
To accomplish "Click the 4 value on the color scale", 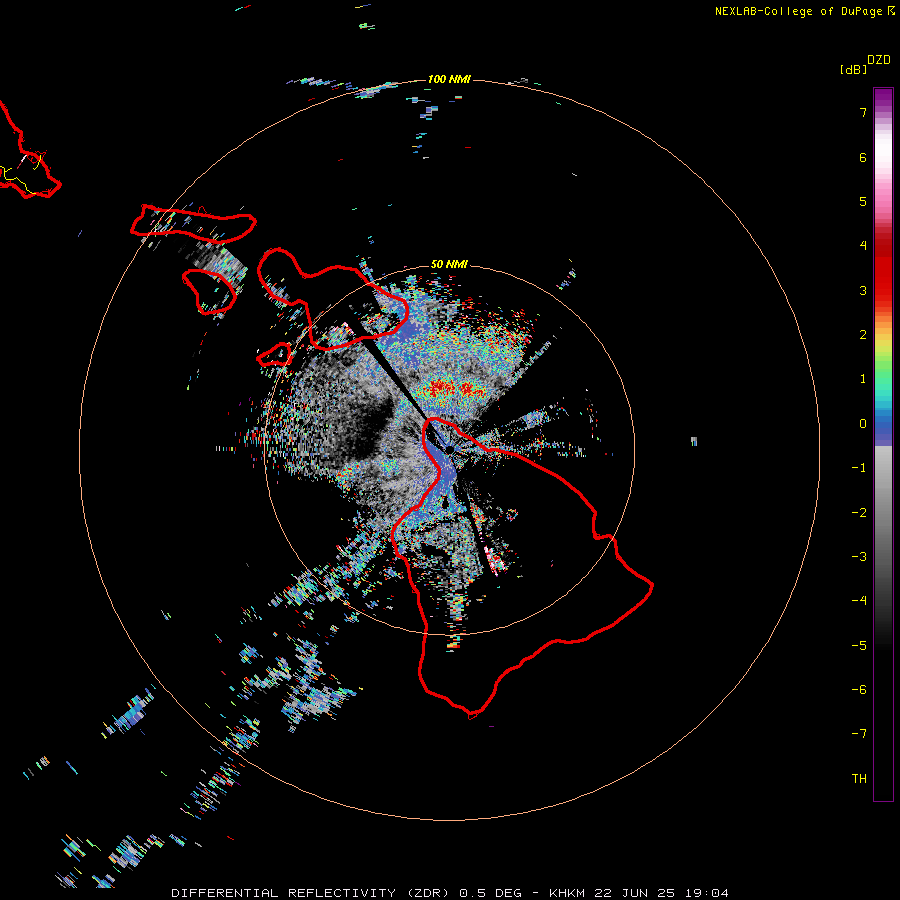I will click(x=863, y=246).
